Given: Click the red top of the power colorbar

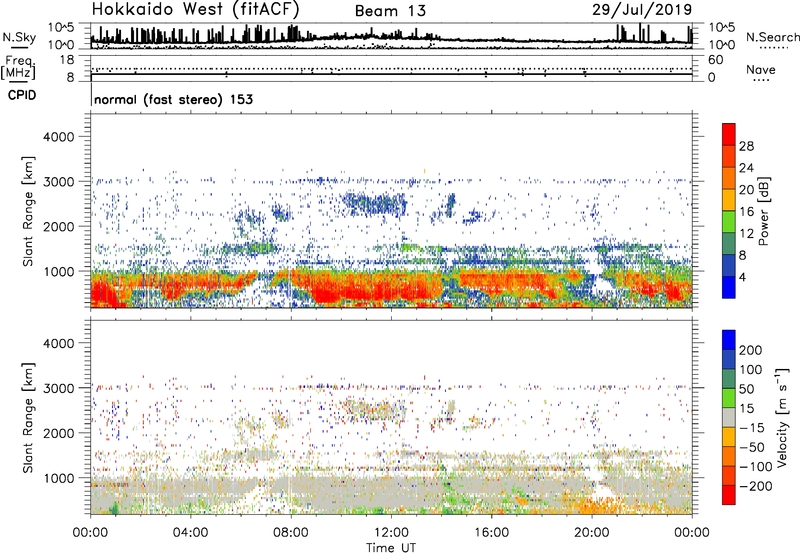Looking at the screenshot, I should tap(729, 134).
